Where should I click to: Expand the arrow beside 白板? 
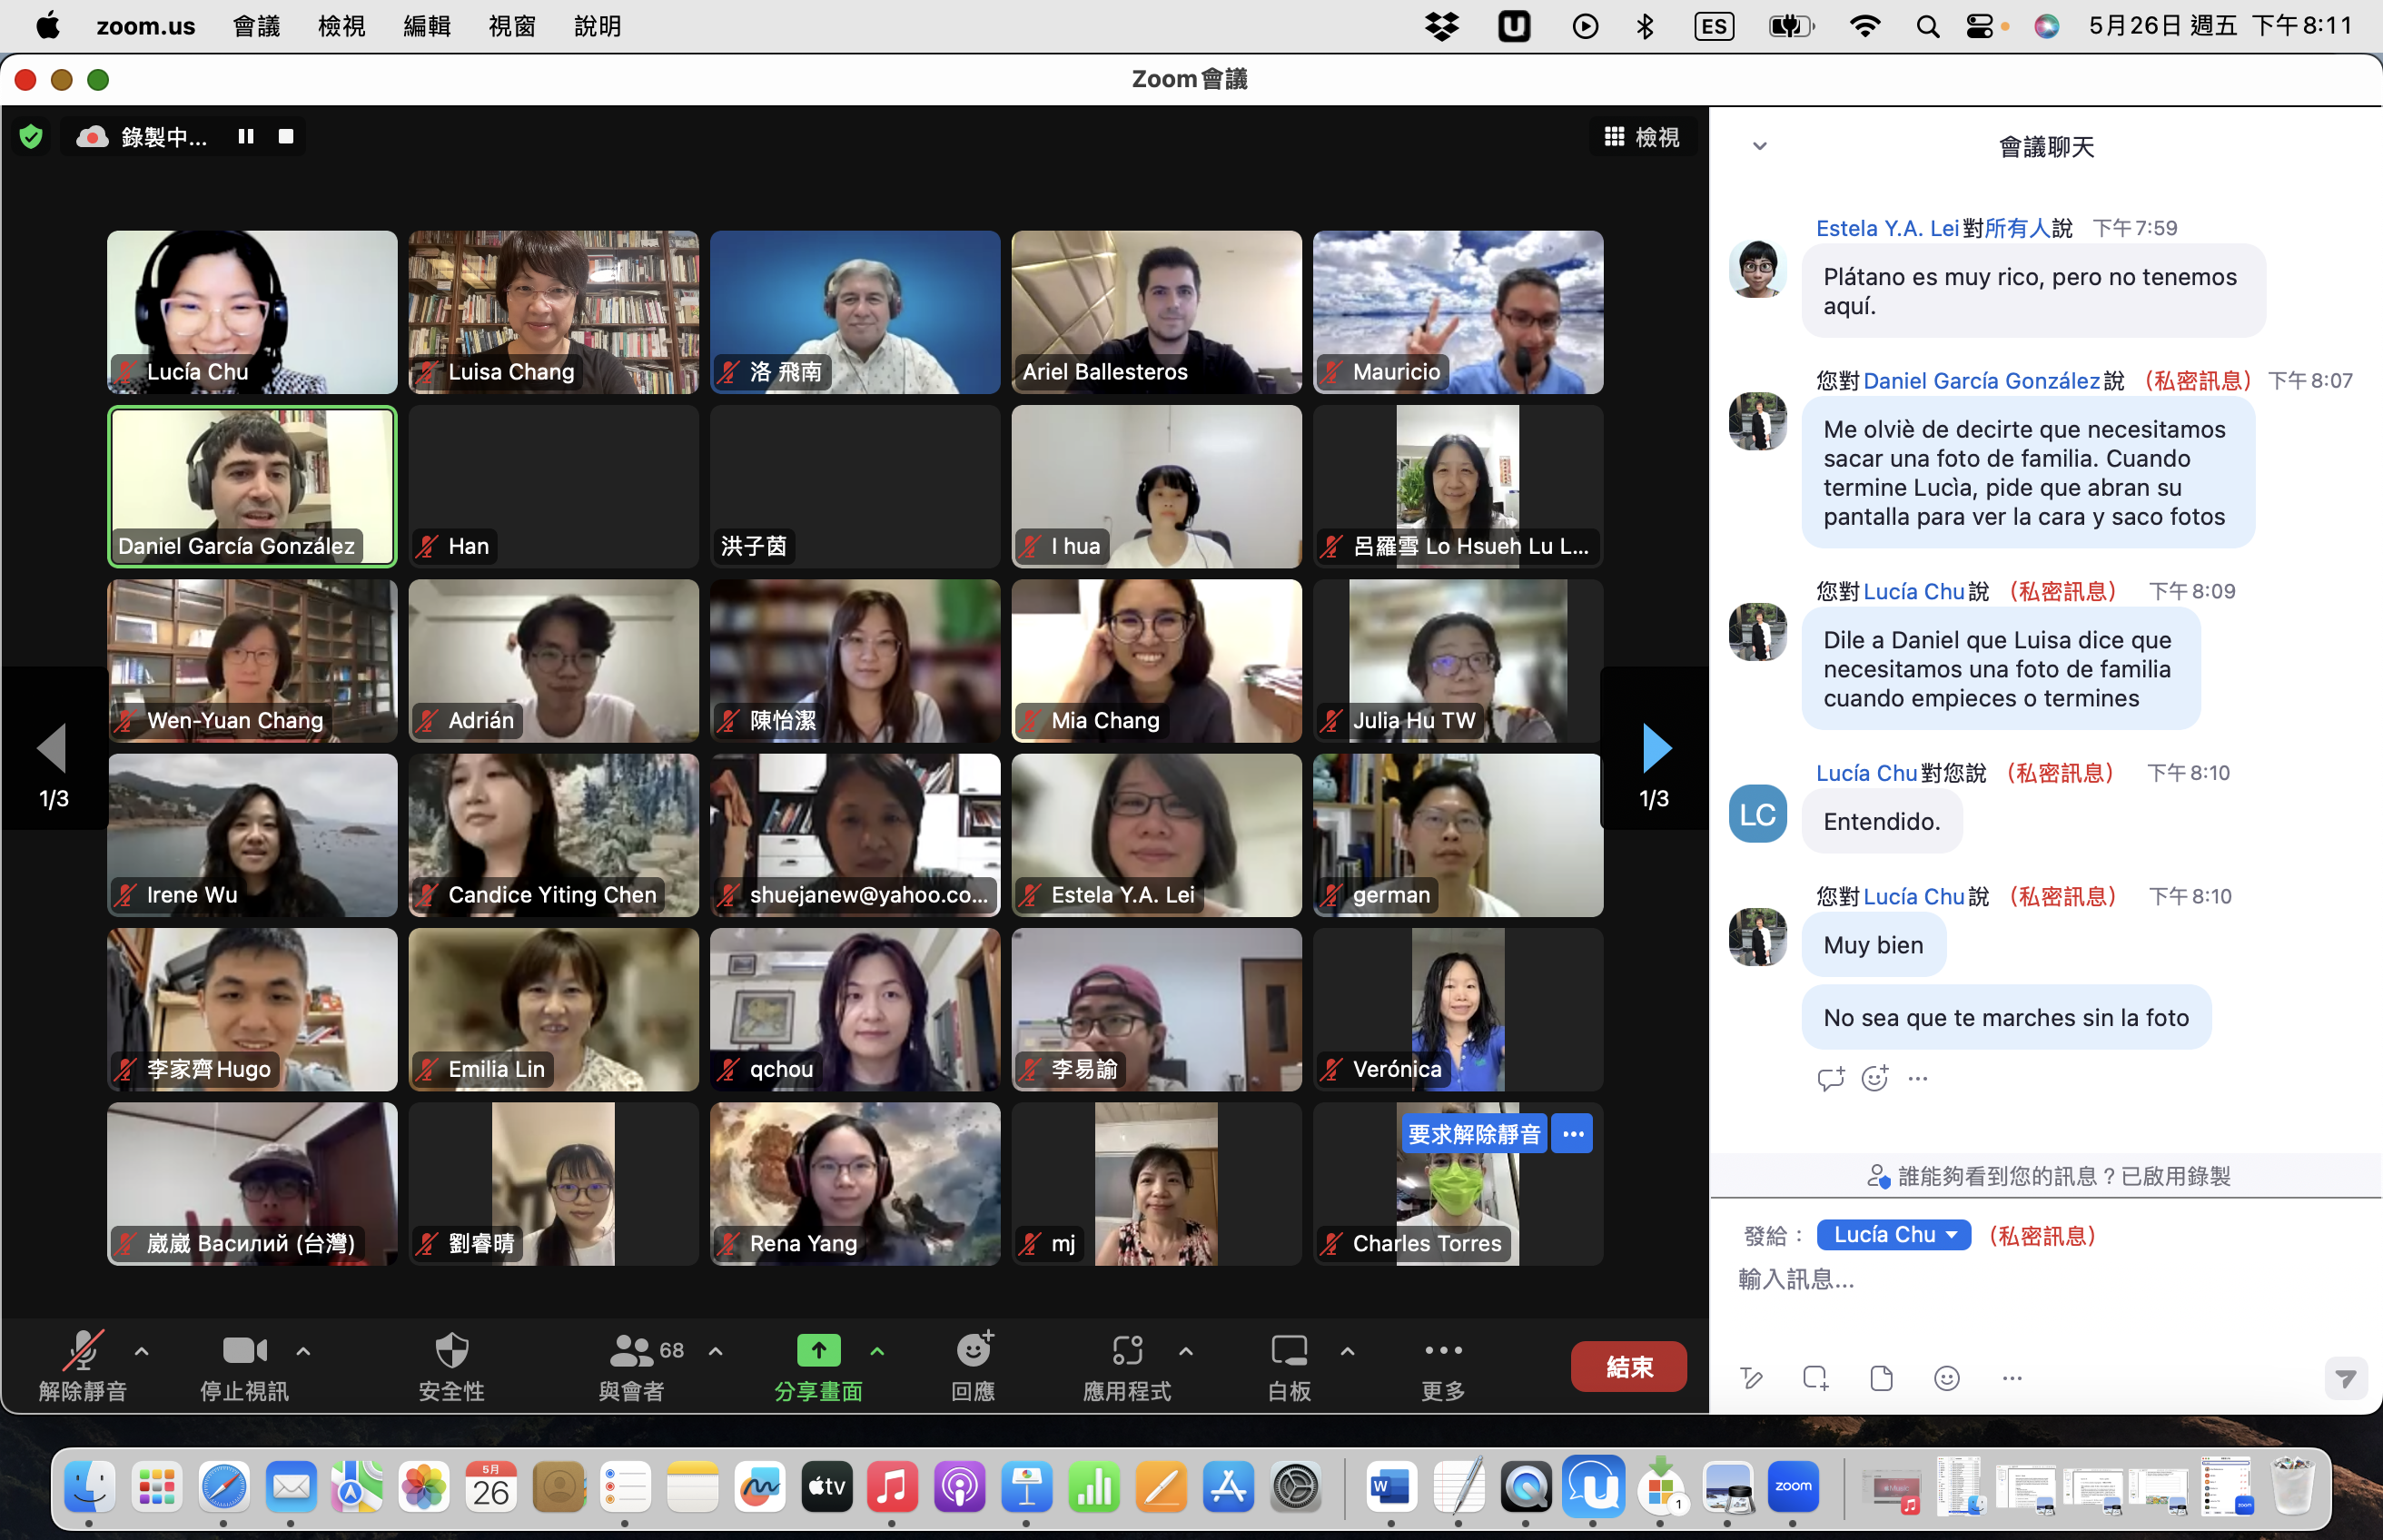coord(1348,1352)
